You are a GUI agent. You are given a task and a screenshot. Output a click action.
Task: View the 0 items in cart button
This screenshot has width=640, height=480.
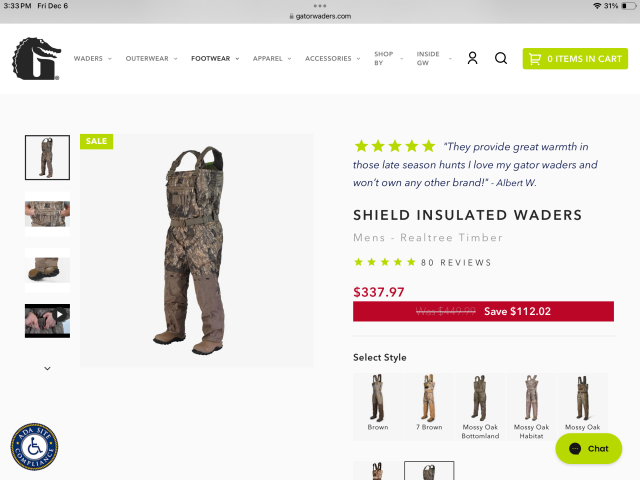coord(575,59)
